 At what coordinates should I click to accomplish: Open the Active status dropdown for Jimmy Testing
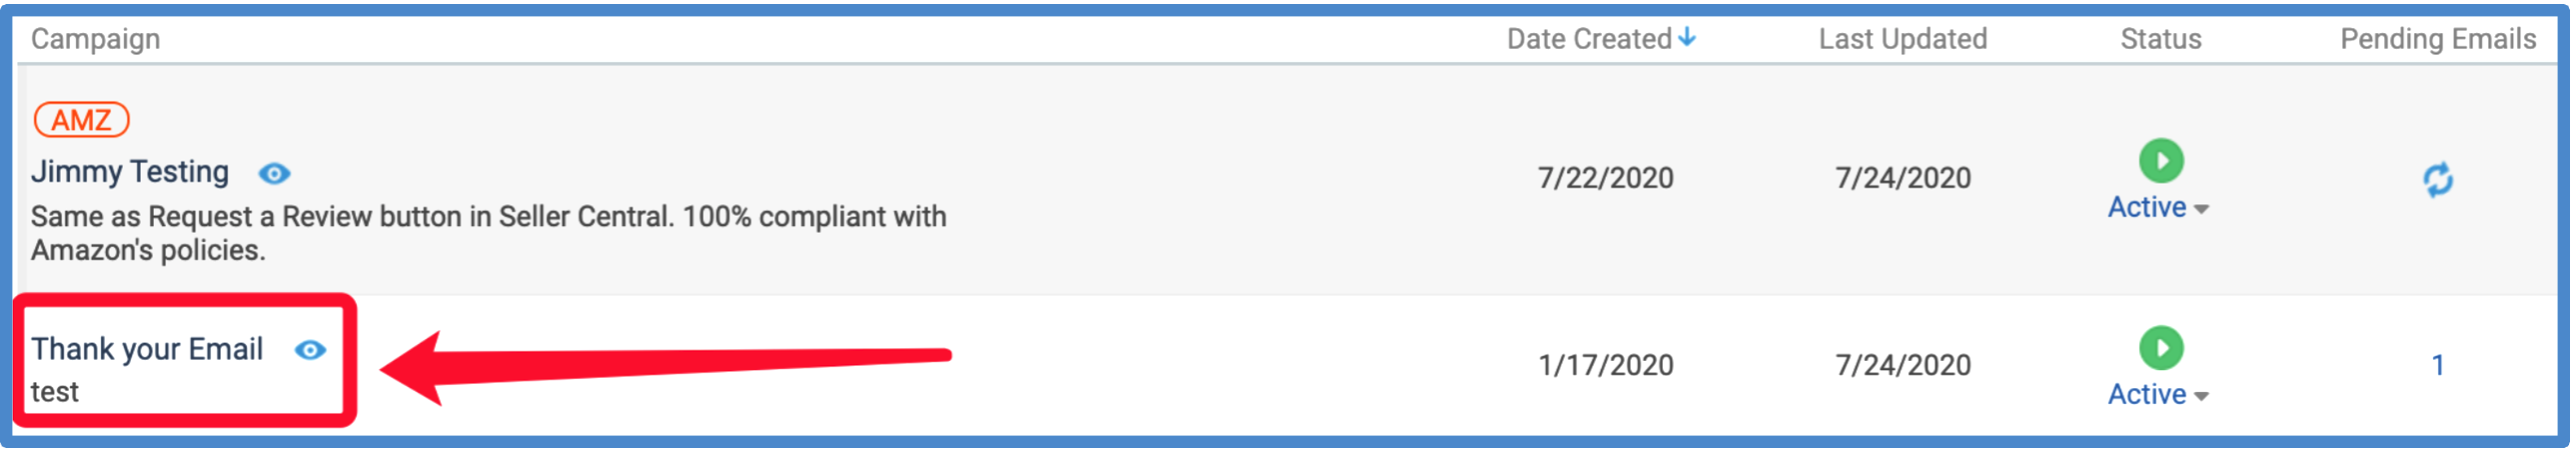2159,208
